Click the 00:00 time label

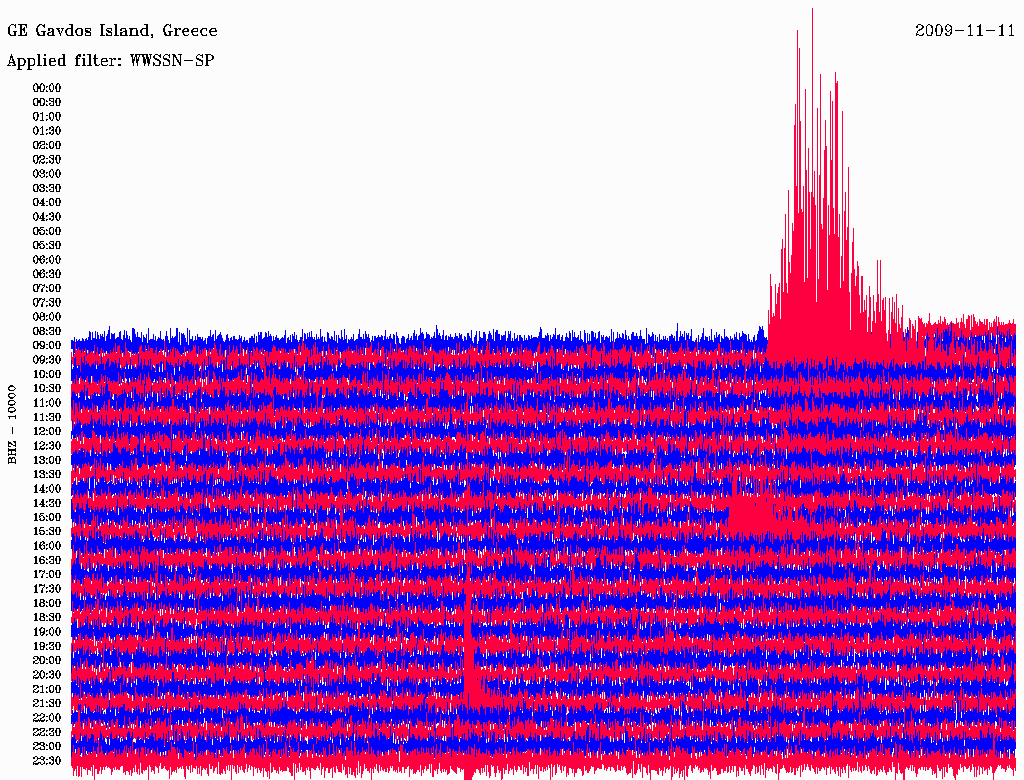(47, 88)
